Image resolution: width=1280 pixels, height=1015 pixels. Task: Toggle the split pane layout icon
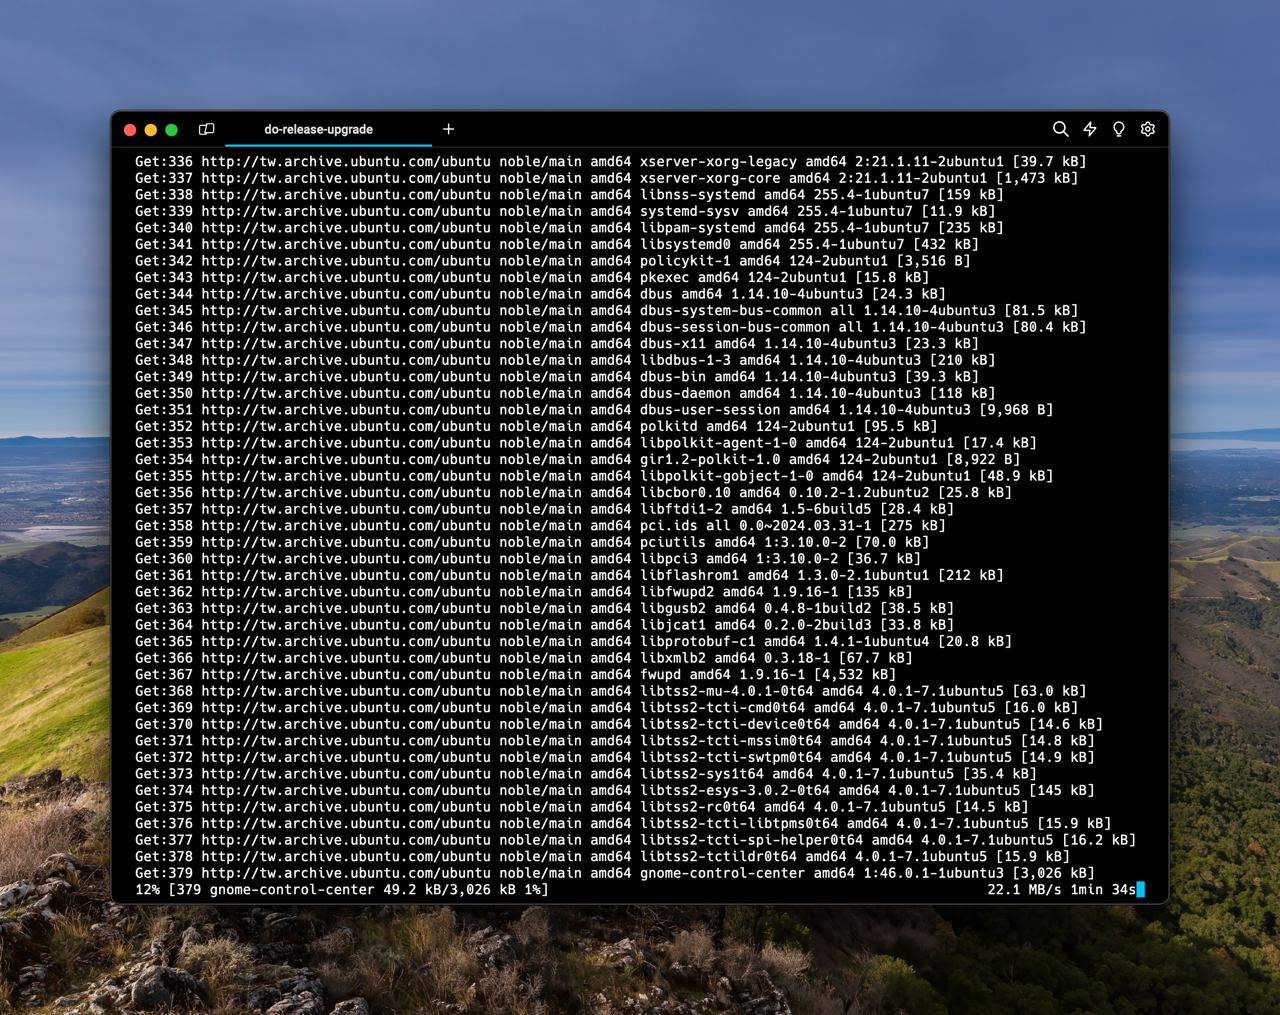207,129
